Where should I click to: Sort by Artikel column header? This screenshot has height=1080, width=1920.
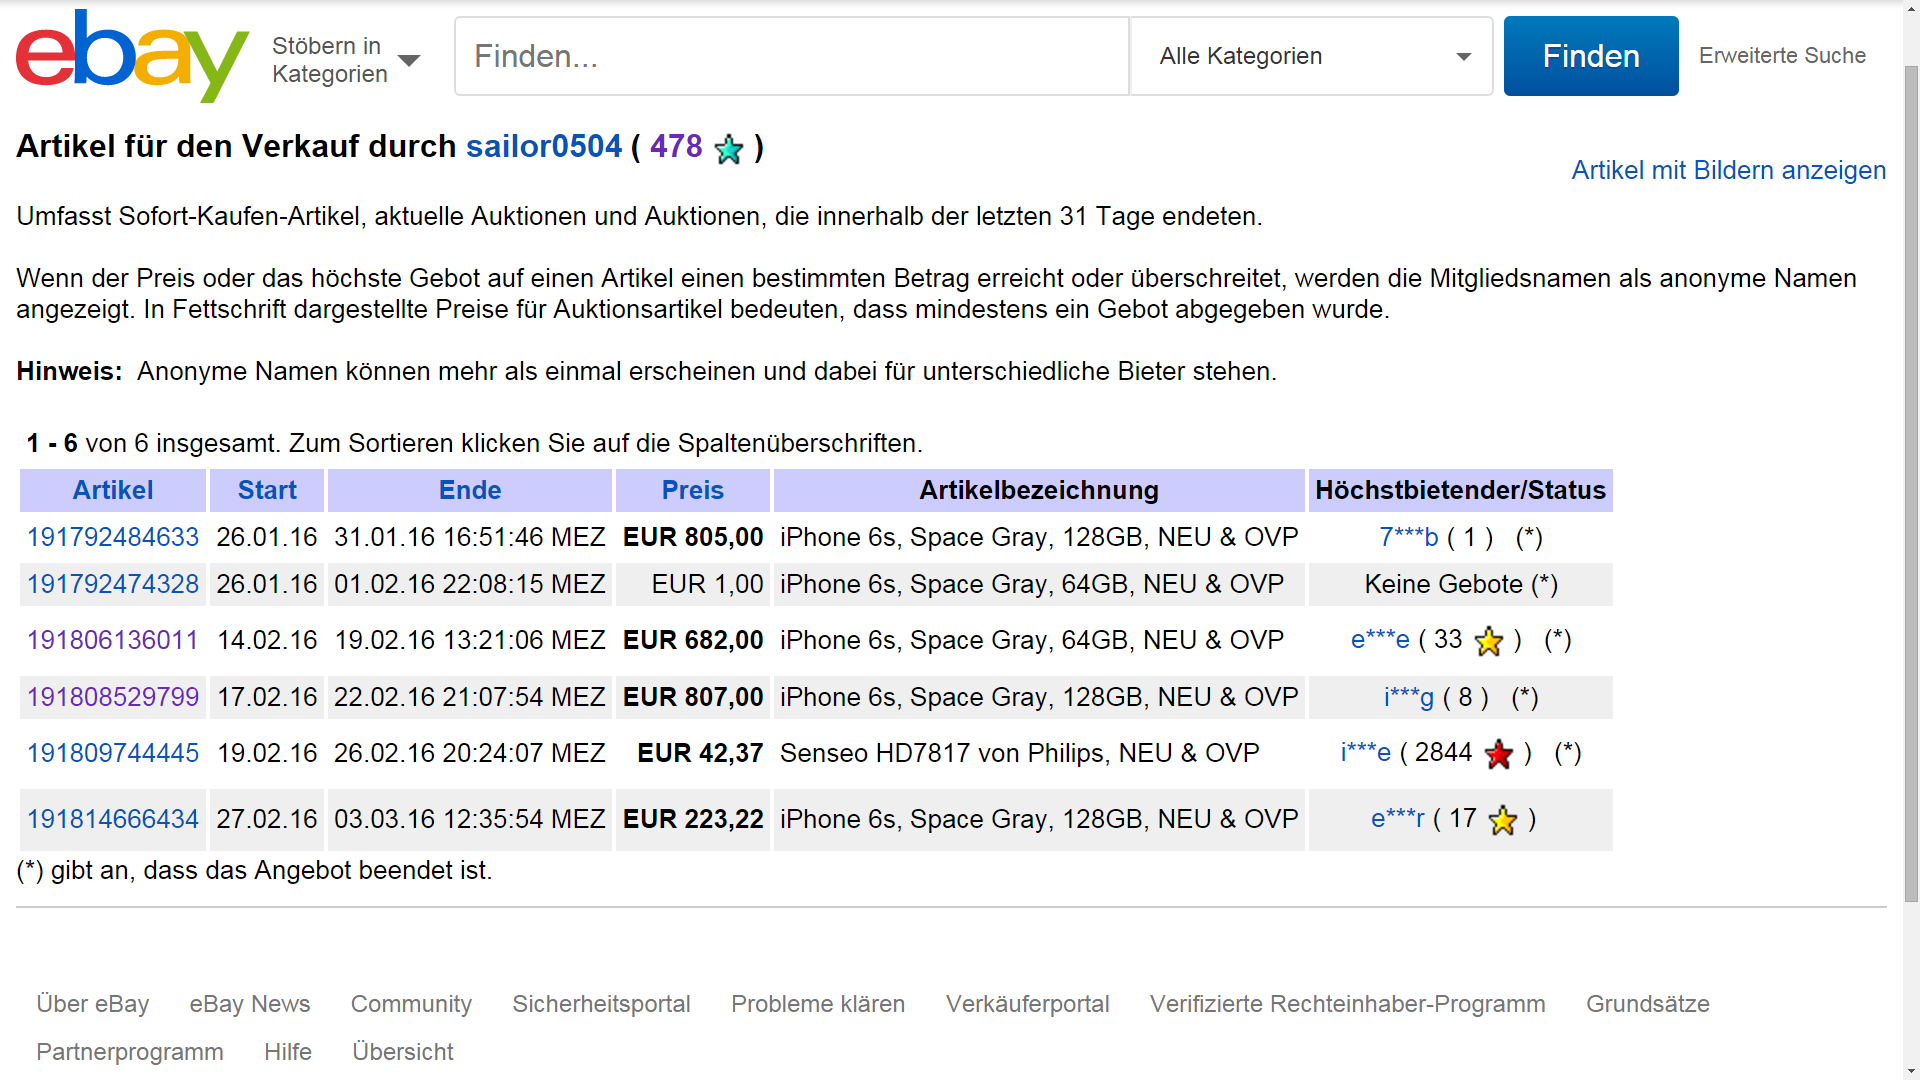tap(113, 490)
